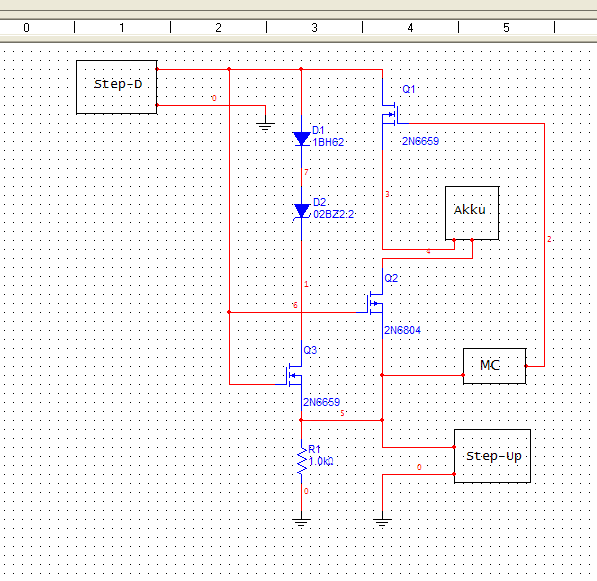The width and height of the screenshot is (597, 581).
Task: Select ground symbol below Step-Up wire
Action: click(x=382, y=522)
